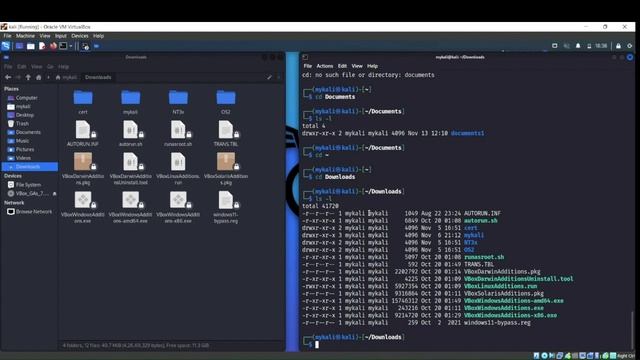
Task: Click the muted volume tray icon
Action: point(567,46)
